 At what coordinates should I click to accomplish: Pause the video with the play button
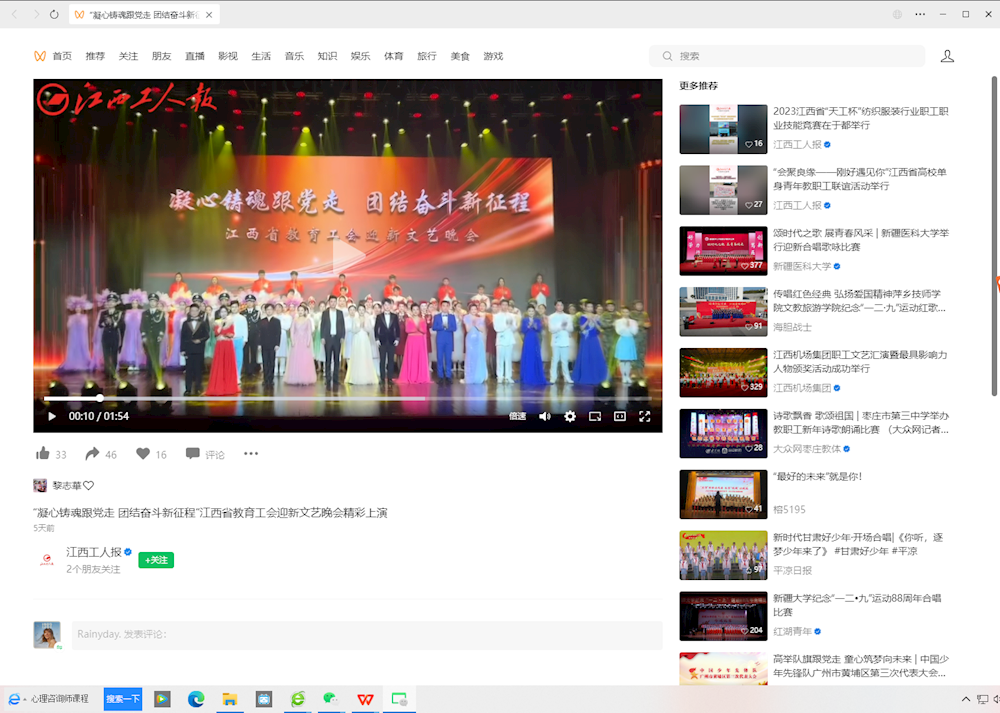51,416
